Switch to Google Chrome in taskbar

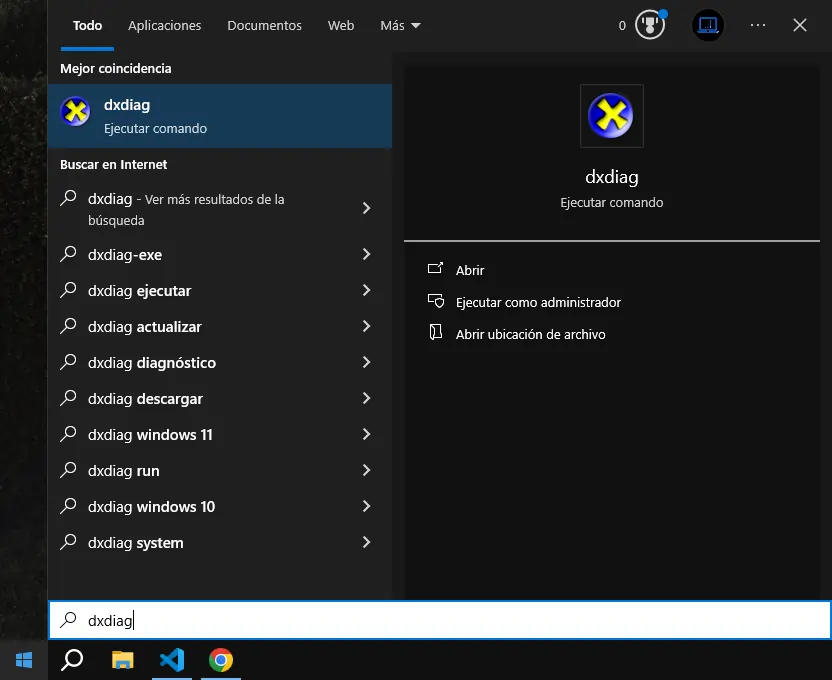click(221, 660)
